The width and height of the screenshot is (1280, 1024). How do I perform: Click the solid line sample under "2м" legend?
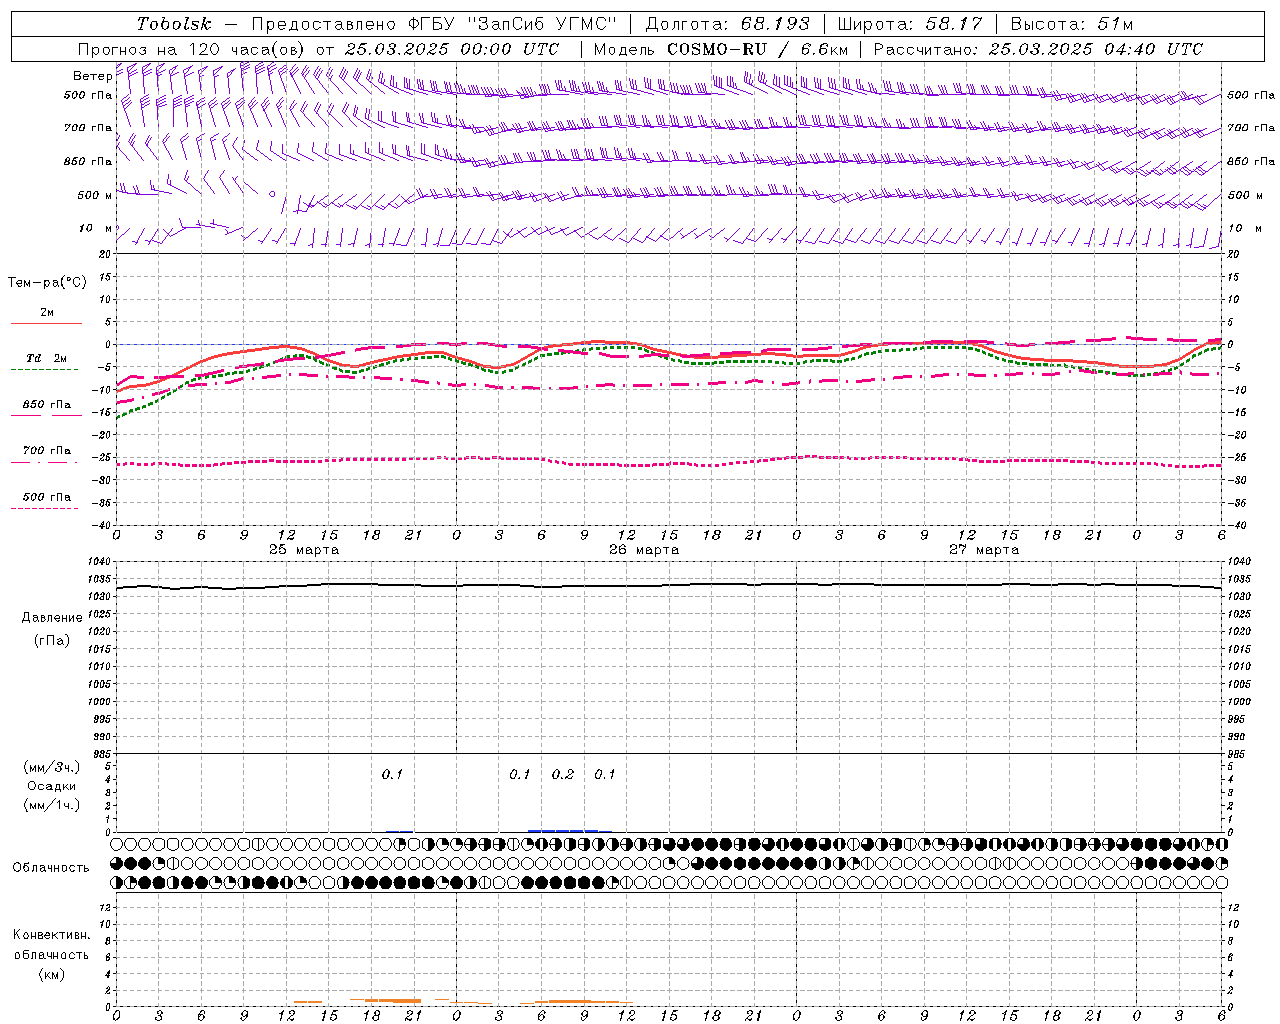coord(46,323)
